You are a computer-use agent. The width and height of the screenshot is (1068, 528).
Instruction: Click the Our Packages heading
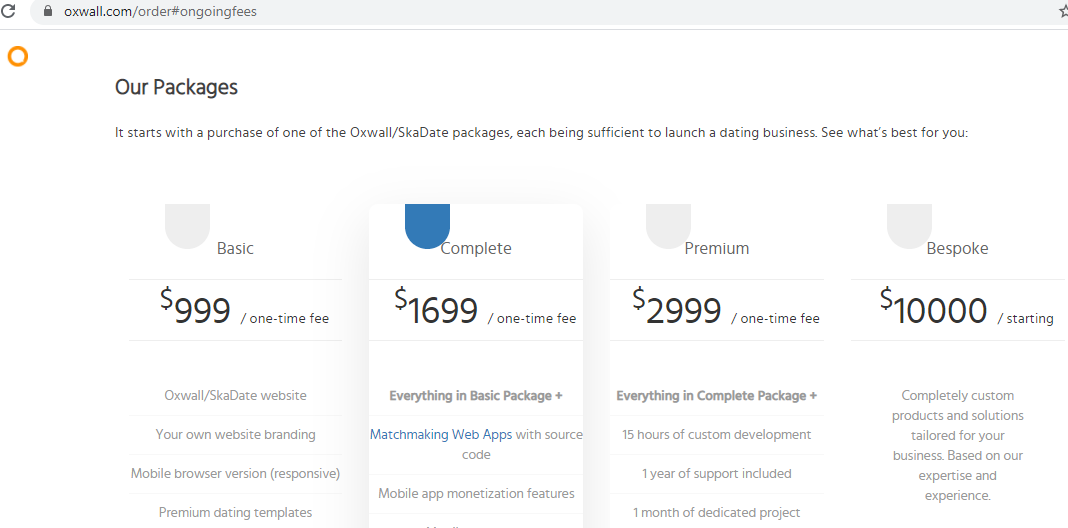pyautogui.click(x=176, y=87)
